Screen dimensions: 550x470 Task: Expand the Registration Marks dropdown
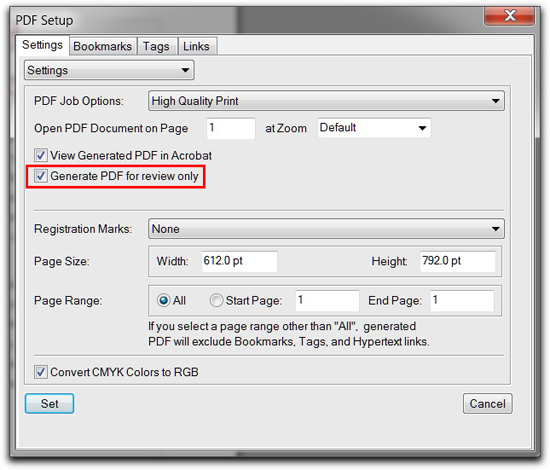point(326,229)
